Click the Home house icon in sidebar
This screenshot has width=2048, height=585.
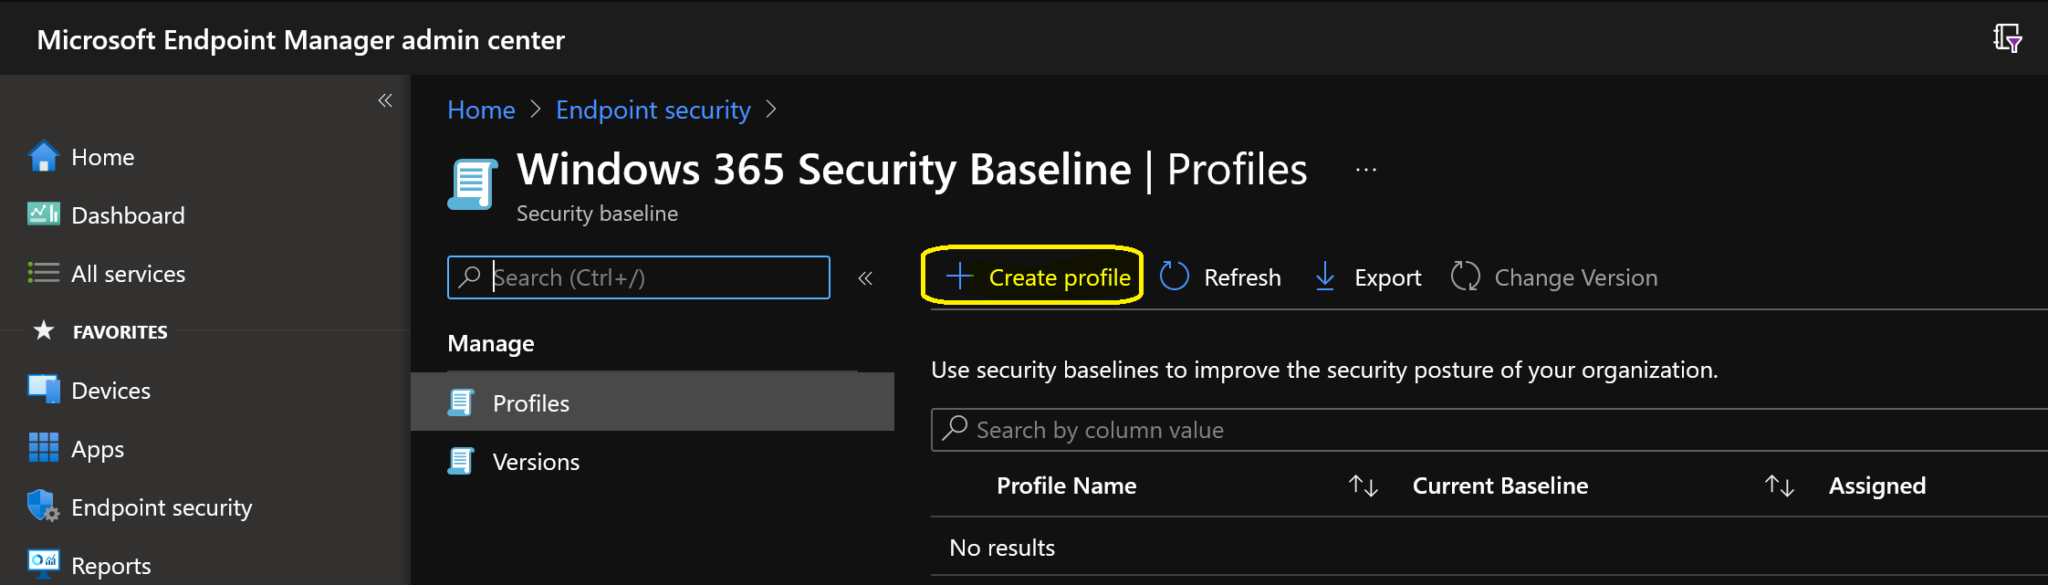43,157
